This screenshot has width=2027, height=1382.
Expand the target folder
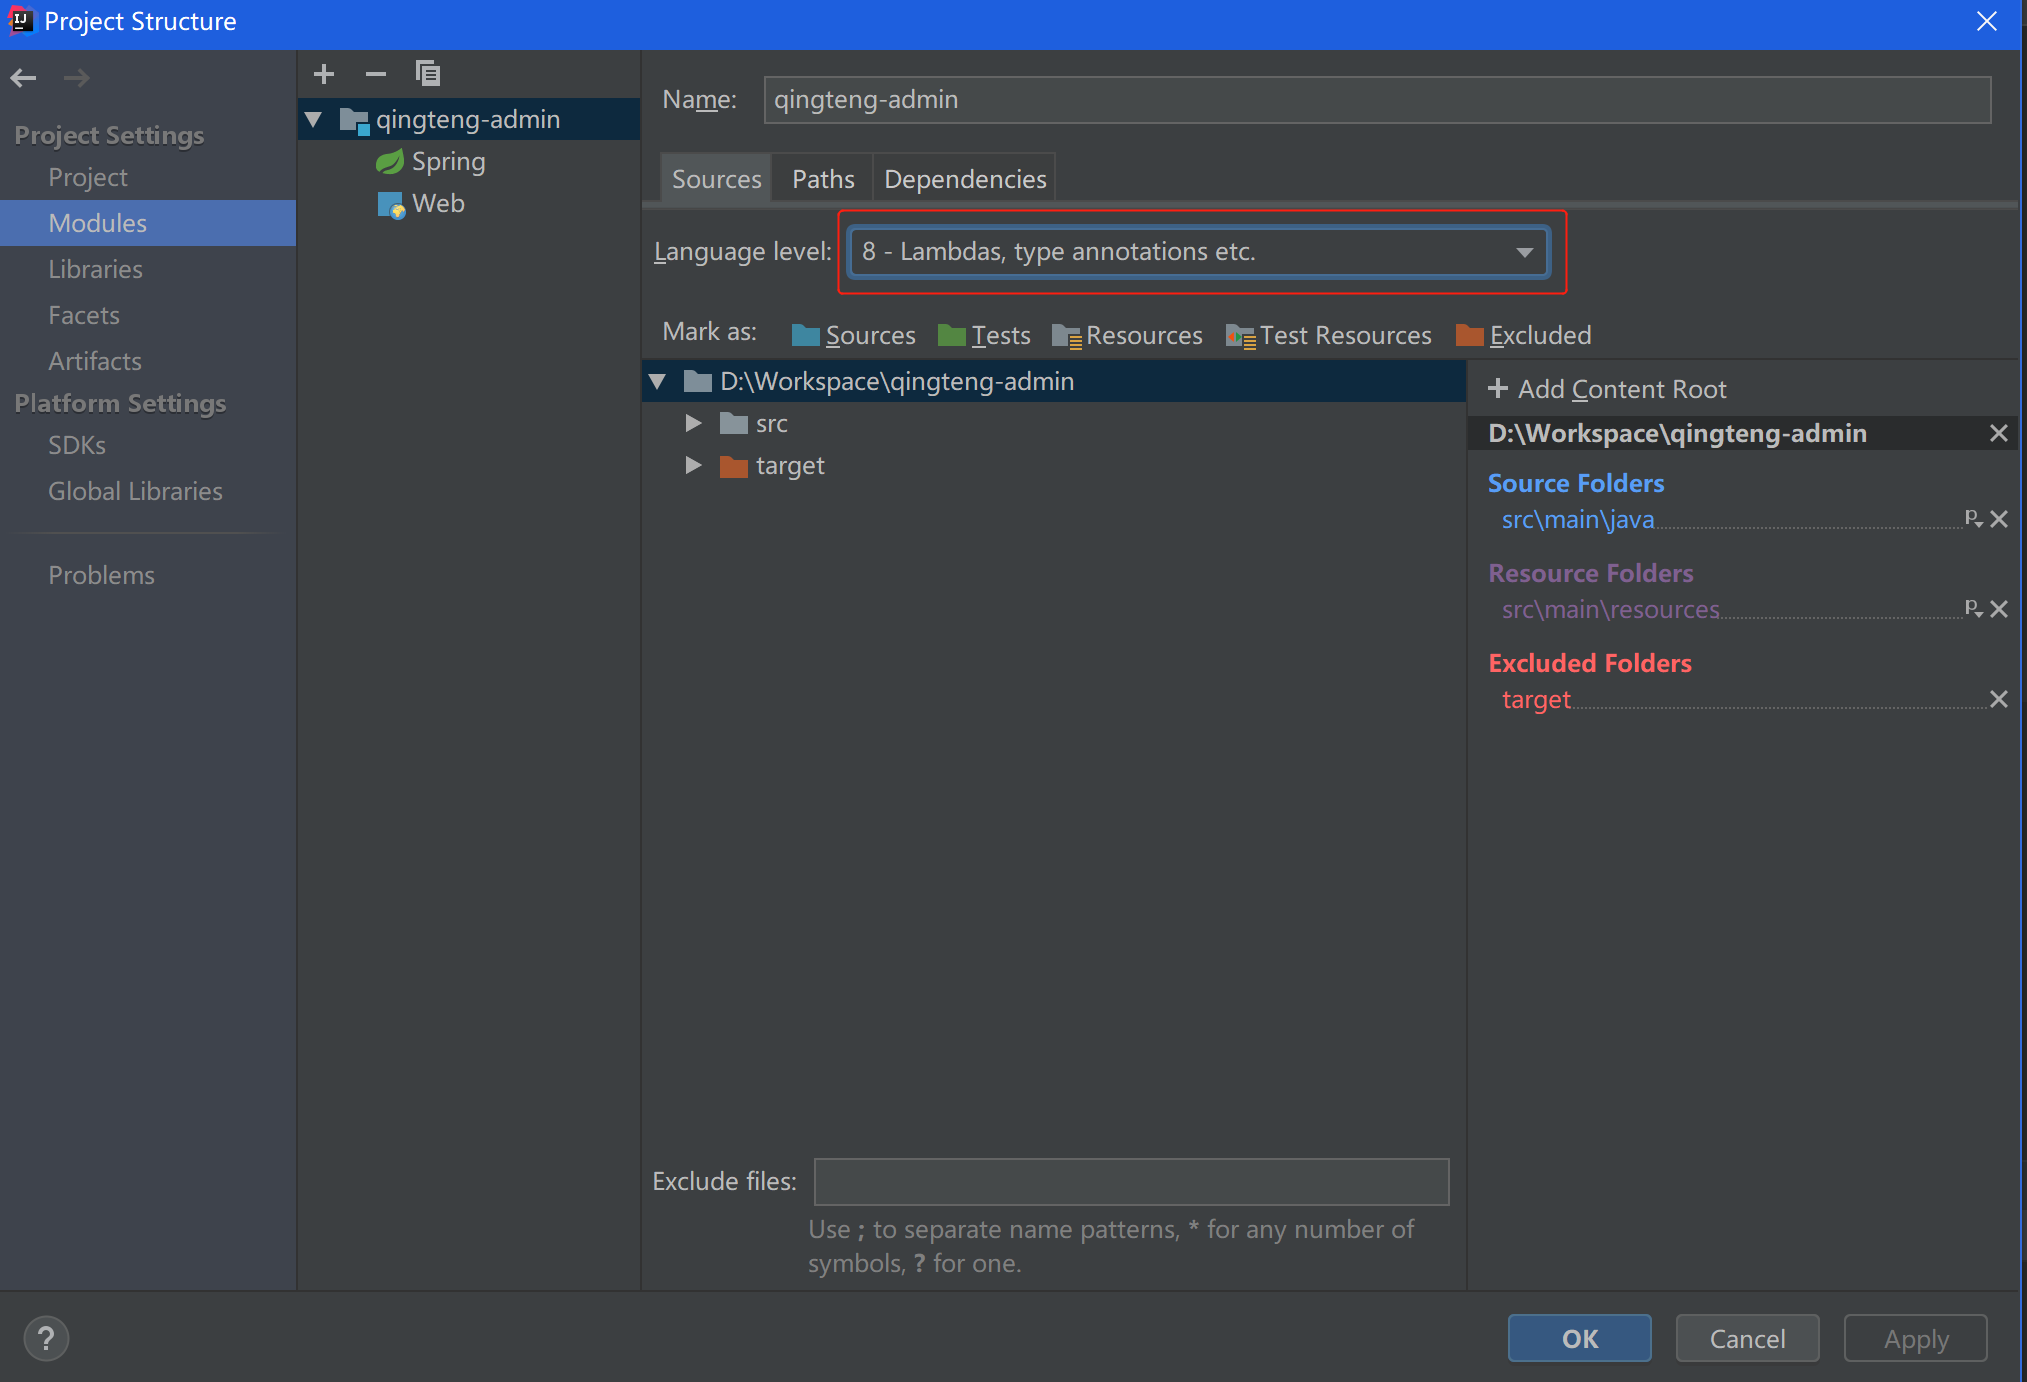tap(694, 465)
